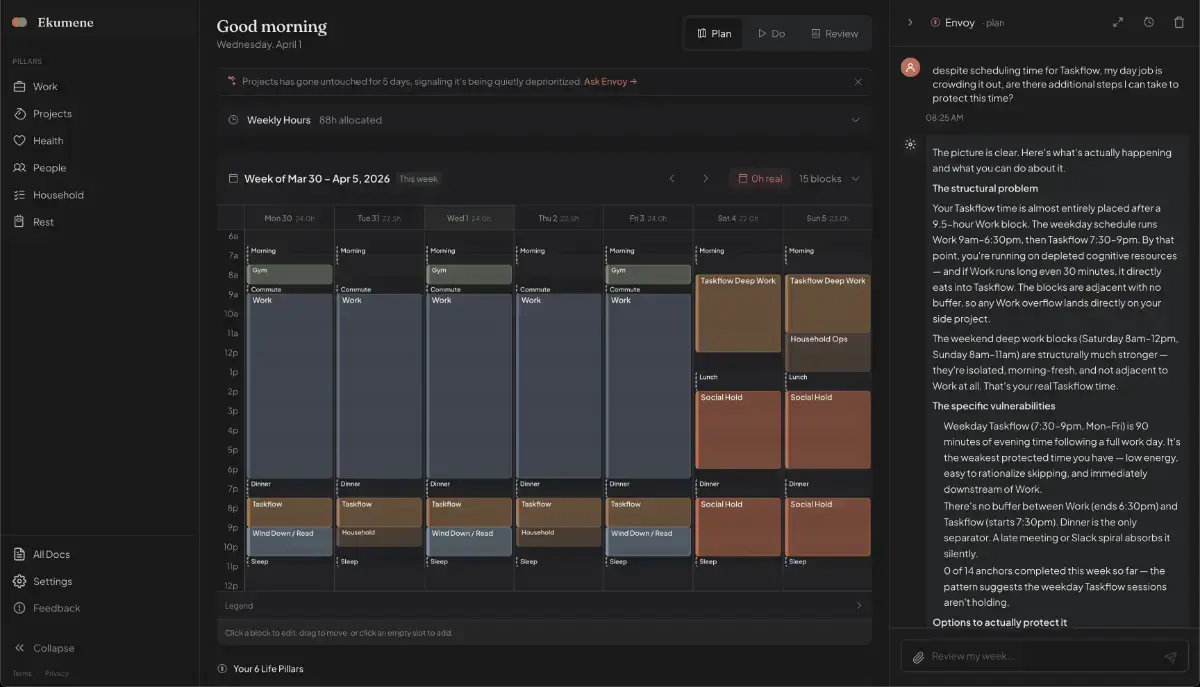Select the Saturday Taskflow Deep Work block
The image size is (1200, 687).
pyautogui.click(x=738, y=313)
